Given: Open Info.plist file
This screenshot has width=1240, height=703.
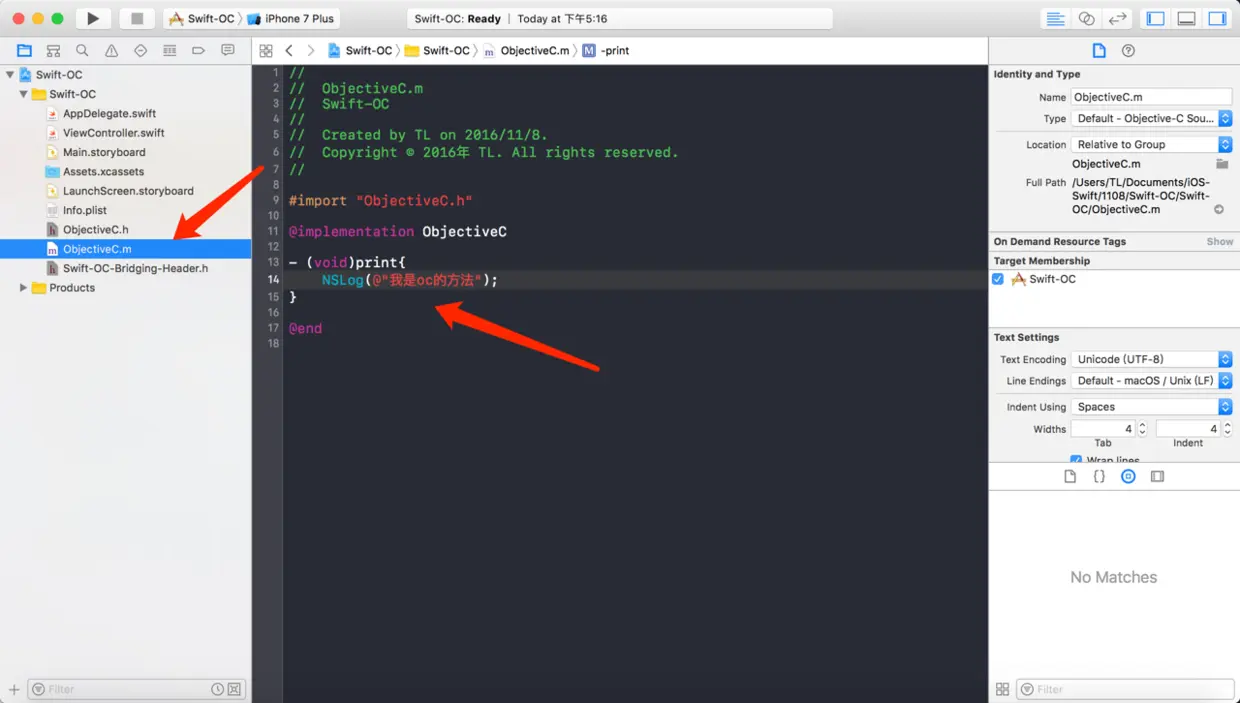Looking at the screenshot, I should (x=84, y=210).
